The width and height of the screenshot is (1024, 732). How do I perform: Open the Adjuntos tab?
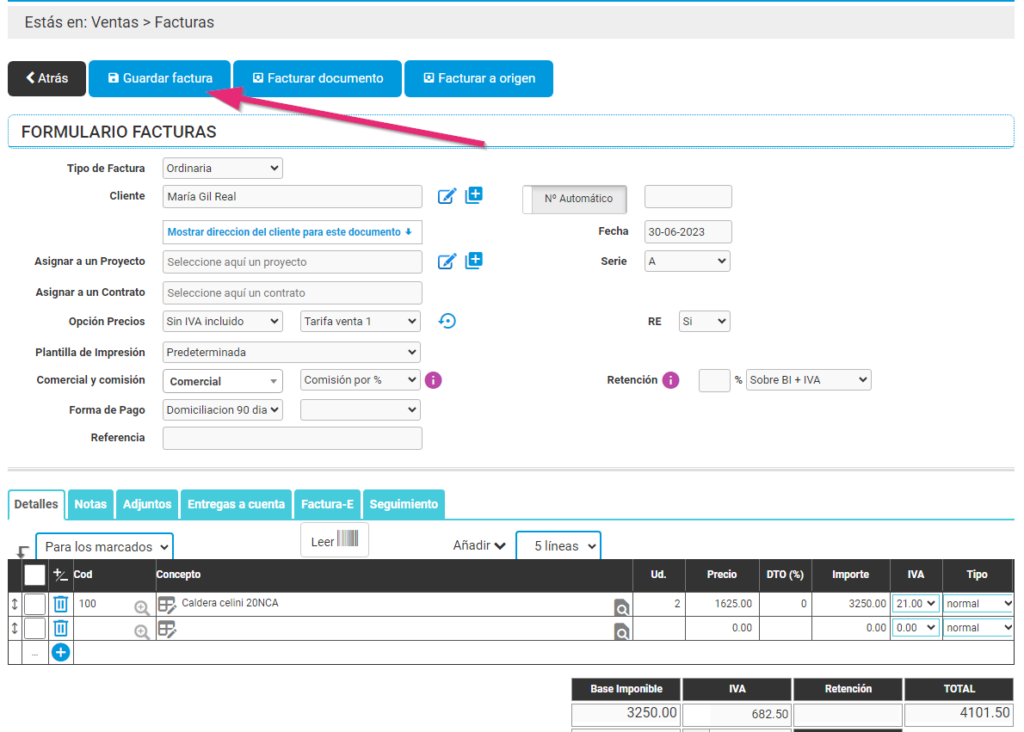146,504
